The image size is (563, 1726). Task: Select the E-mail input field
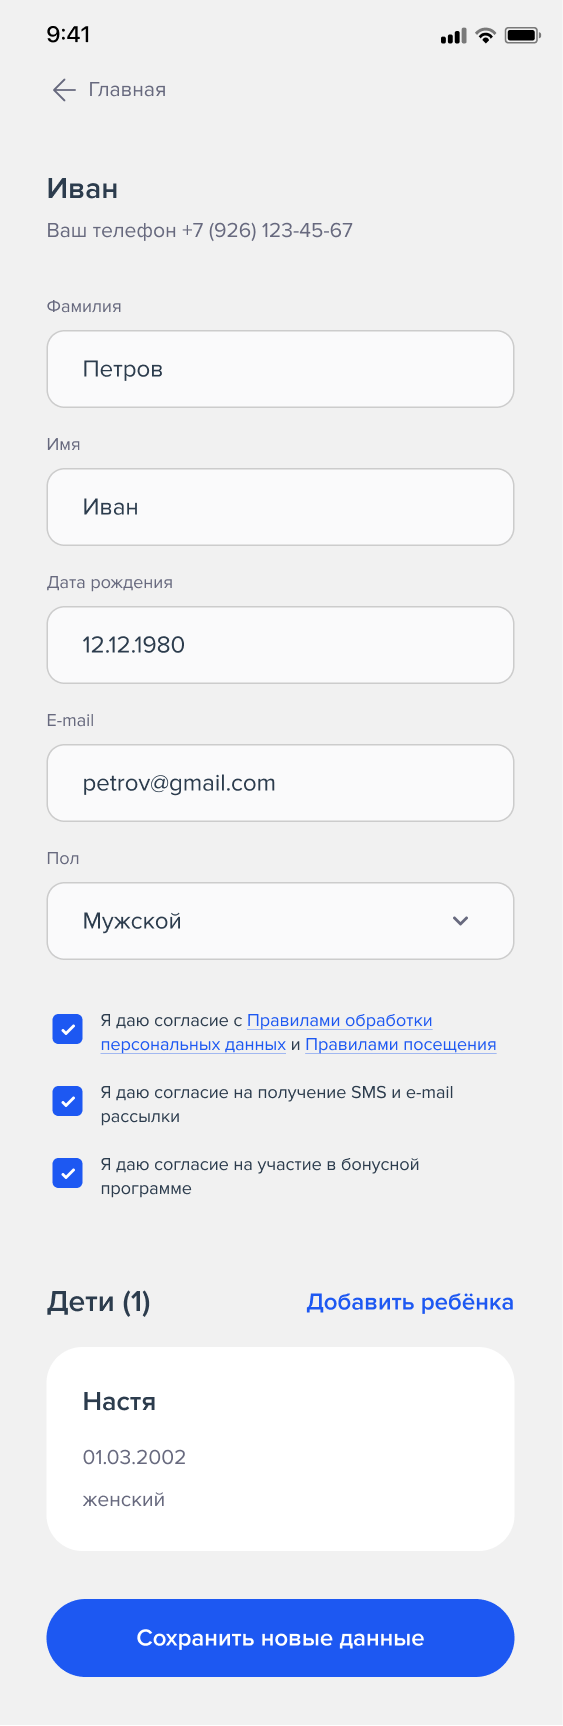click(x=280, y=783)
